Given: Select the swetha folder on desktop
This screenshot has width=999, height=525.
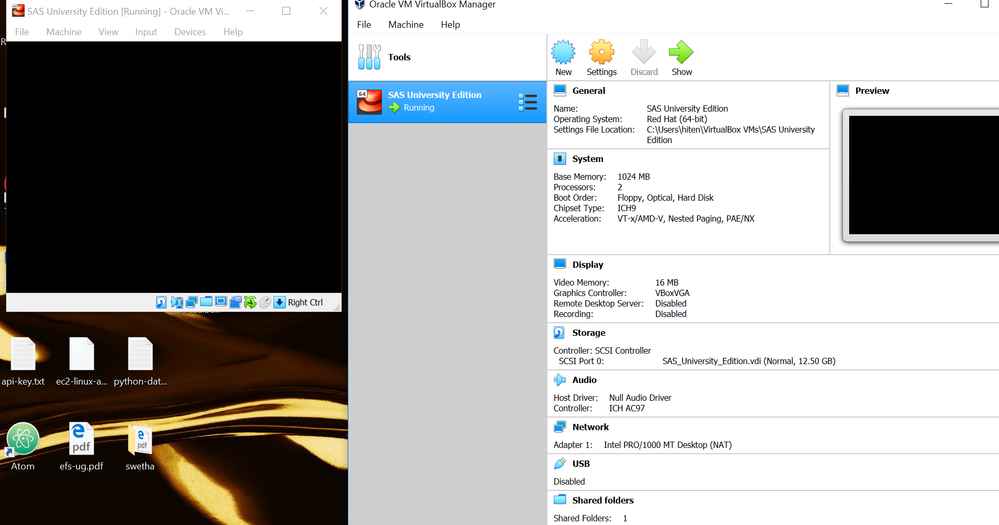Looking at the screenshot, I should [x=140, y=446].
